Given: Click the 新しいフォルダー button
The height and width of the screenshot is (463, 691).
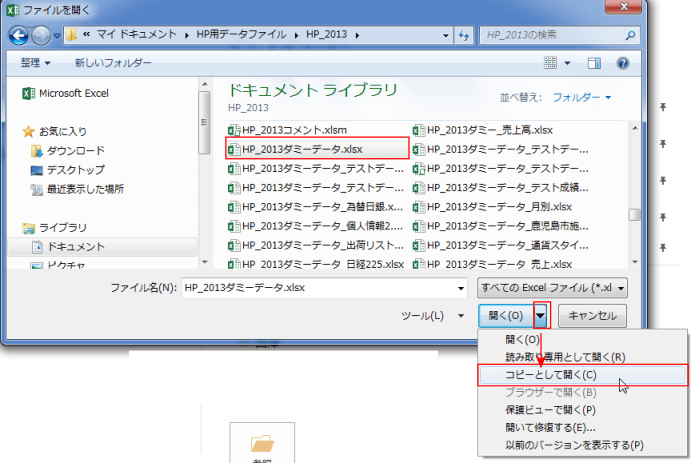Looking at the screenshot, I should 113,63.
